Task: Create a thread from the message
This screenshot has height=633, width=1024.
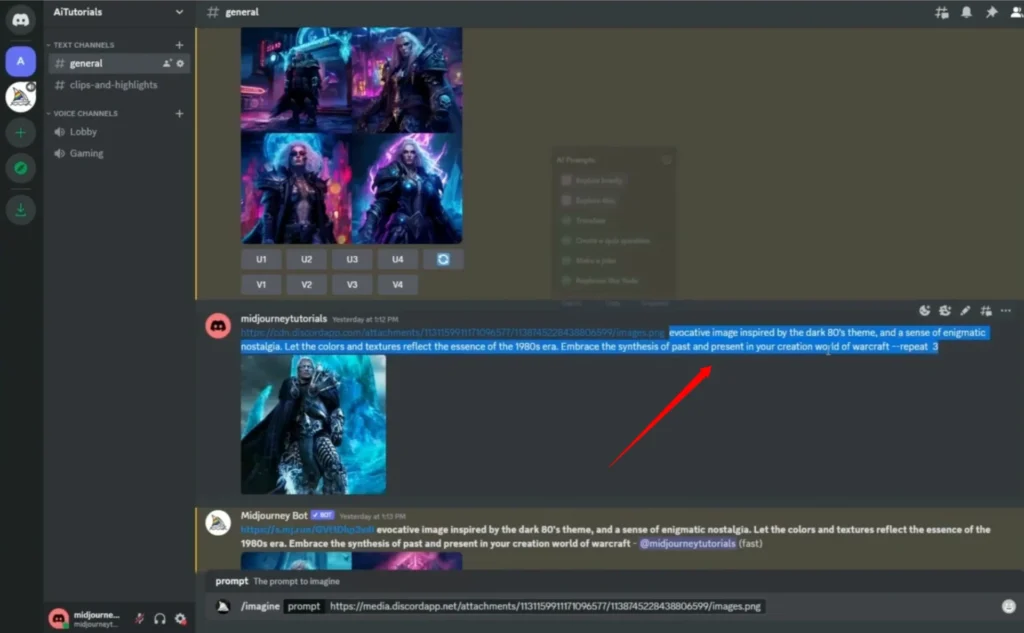Action: pyautogui.click(x=985, y=311)
